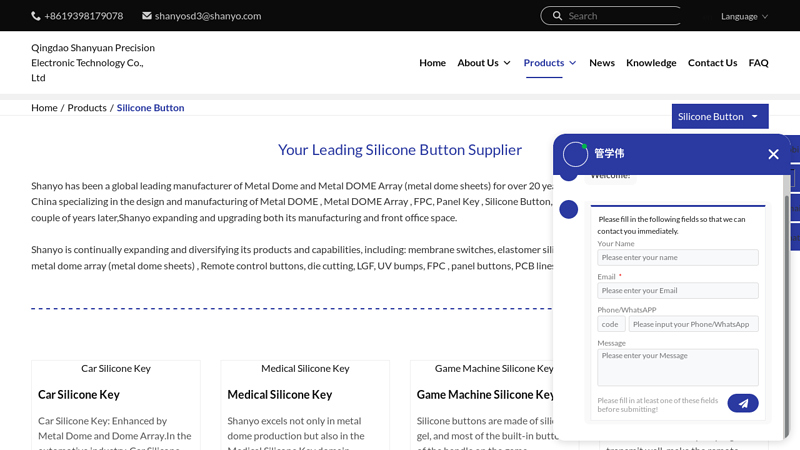
Task: Click Silicone Button breadcrumb
Action: (x=150, y=108)
